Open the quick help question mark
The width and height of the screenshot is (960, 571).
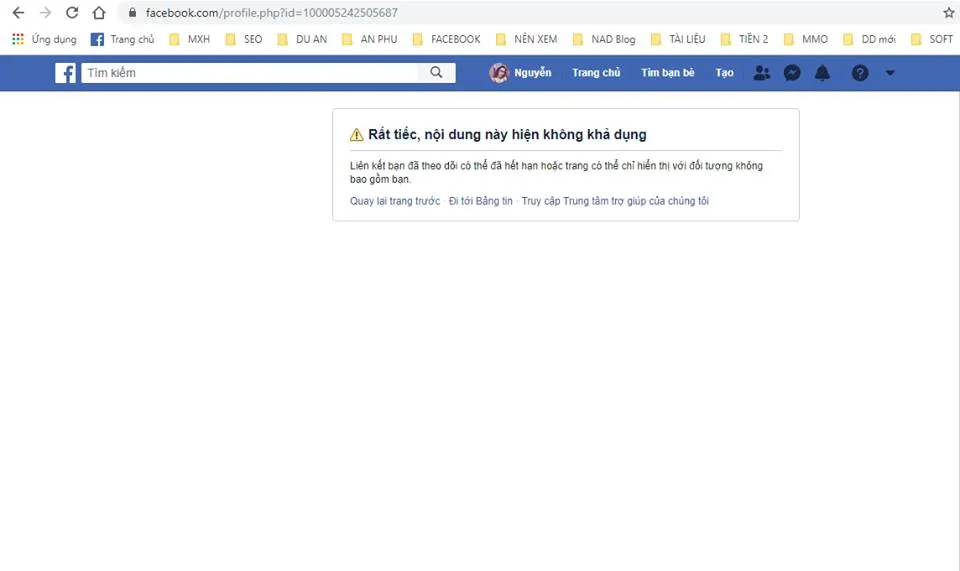coord(860,73)
